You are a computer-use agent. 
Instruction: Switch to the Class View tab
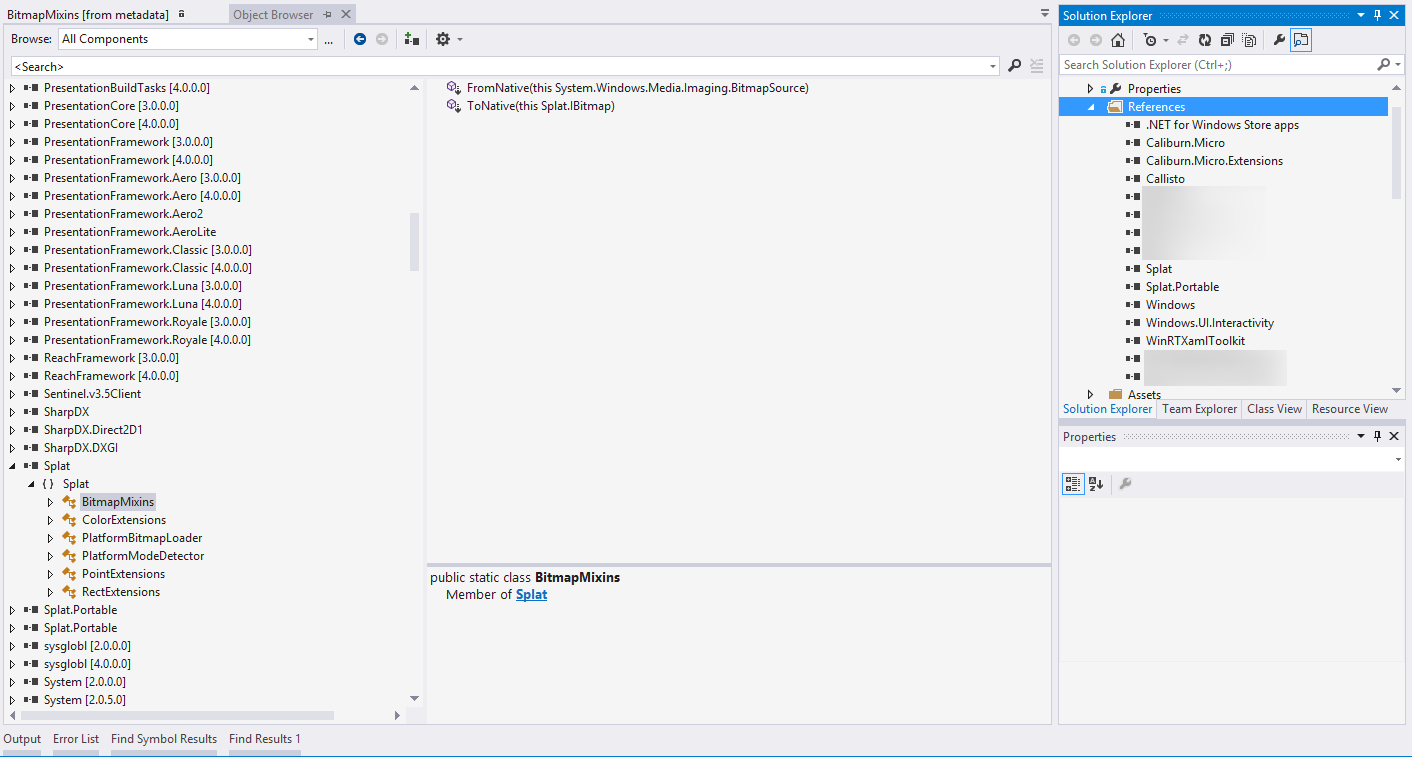1274,409
